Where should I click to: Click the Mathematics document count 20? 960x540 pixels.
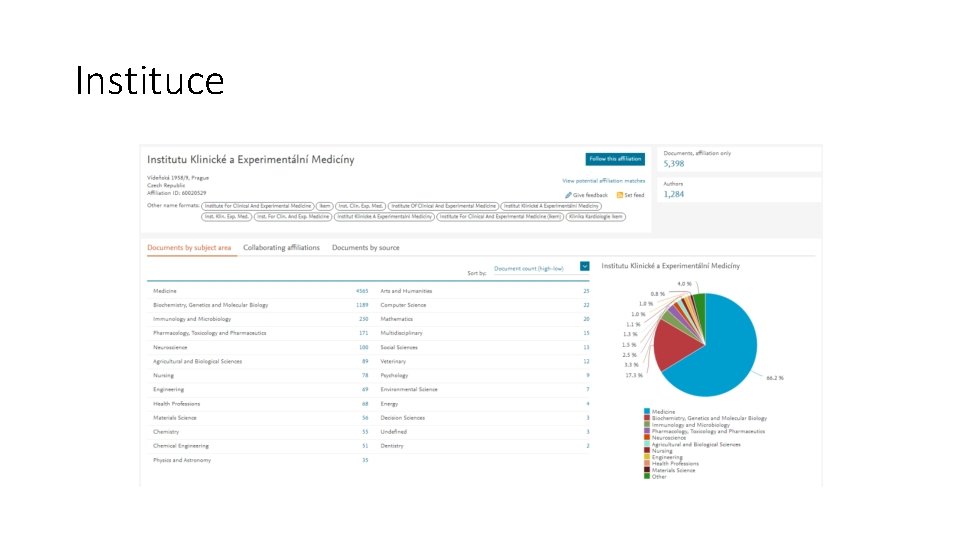pos(587,319)
